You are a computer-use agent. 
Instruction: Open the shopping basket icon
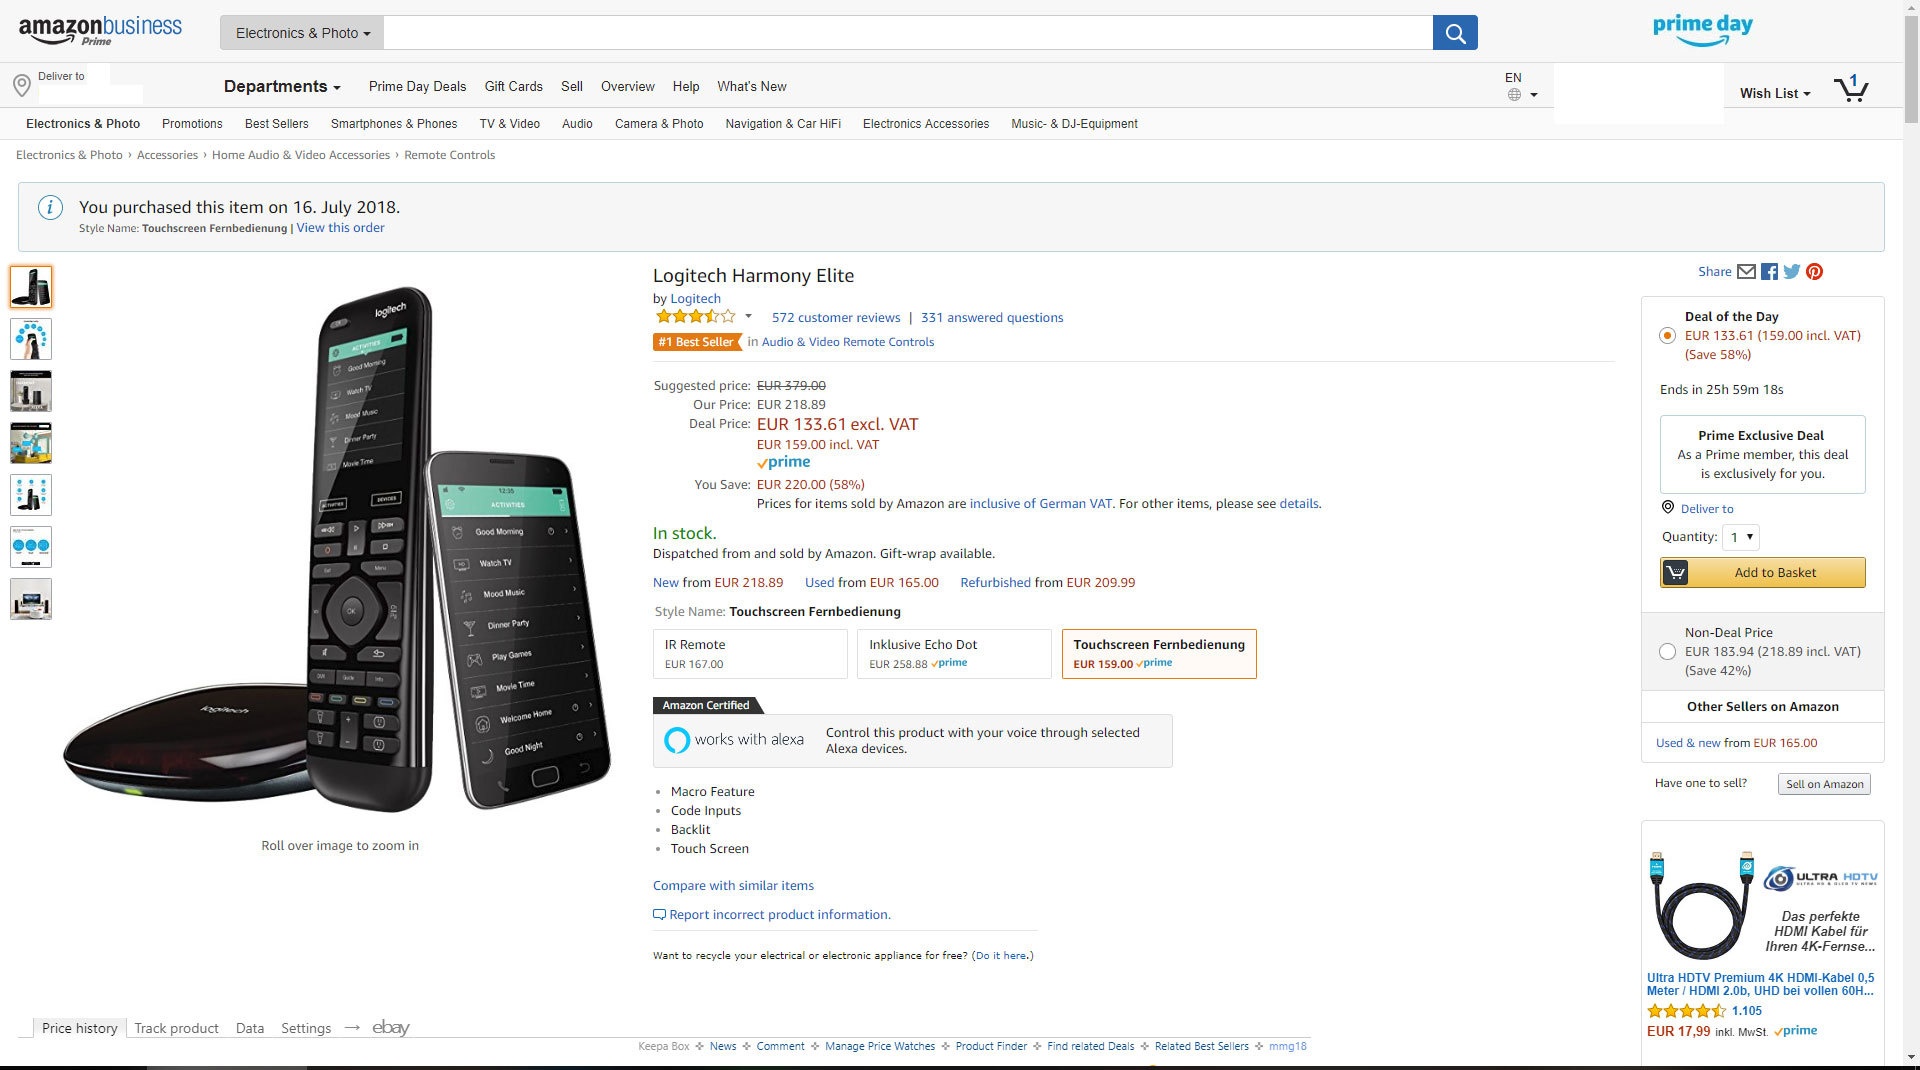pyautogui.click(x=1851, y=89)
